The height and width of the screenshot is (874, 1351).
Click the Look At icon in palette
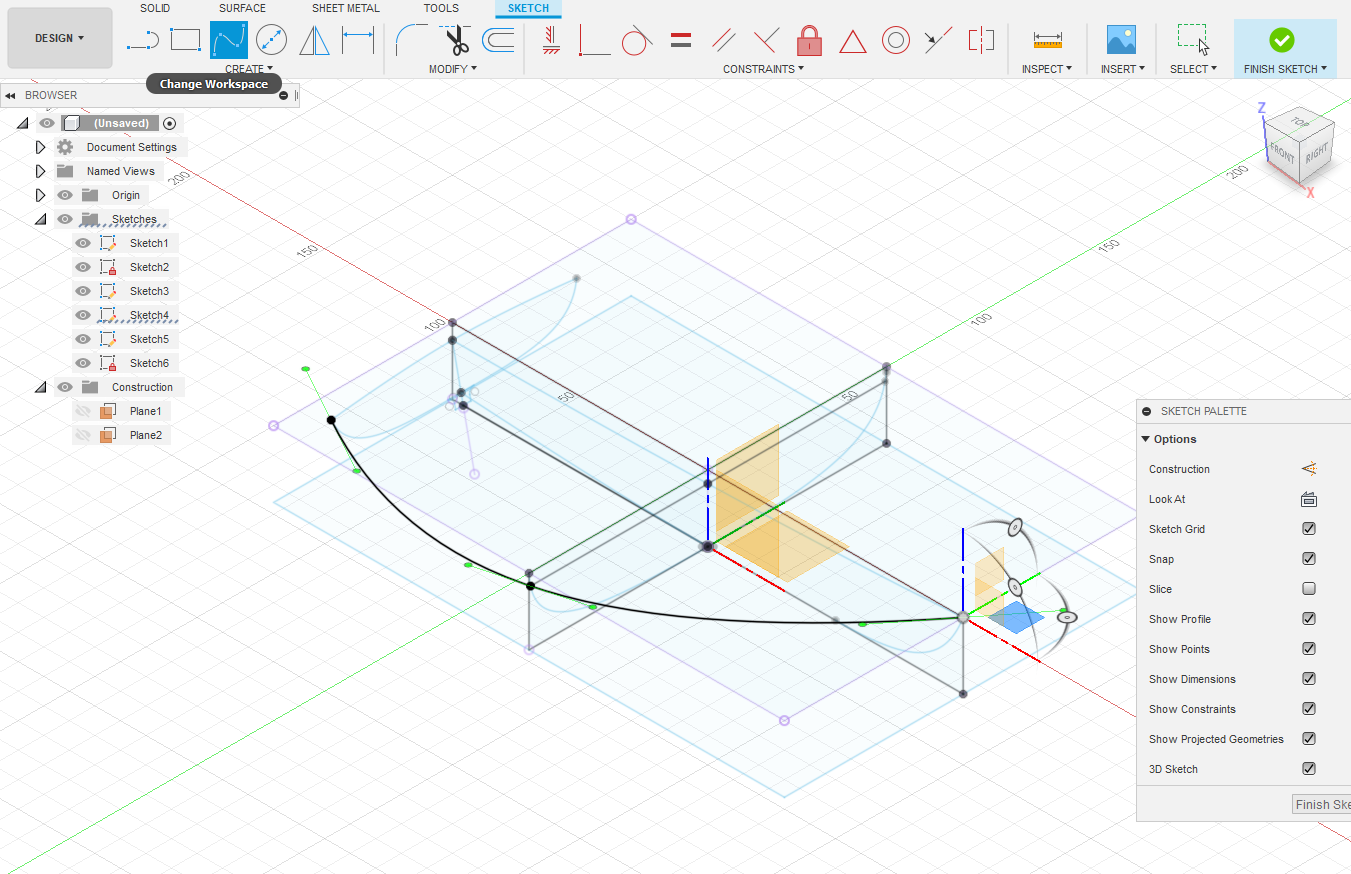(x=1309, y=499)
